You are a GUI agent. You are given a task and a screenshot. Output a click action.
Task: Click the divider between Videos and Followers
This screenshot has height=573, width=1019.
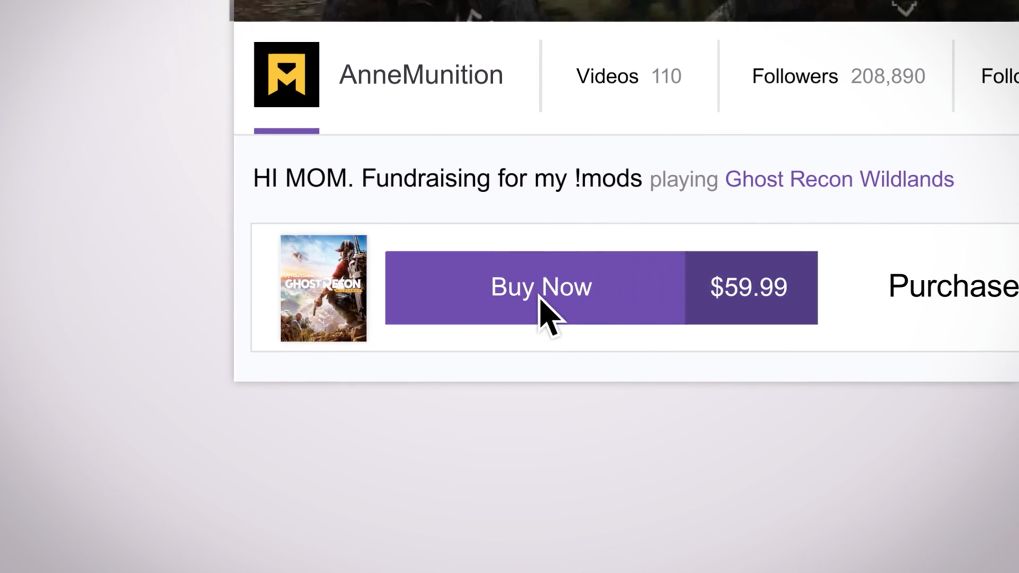pos(718,76)
